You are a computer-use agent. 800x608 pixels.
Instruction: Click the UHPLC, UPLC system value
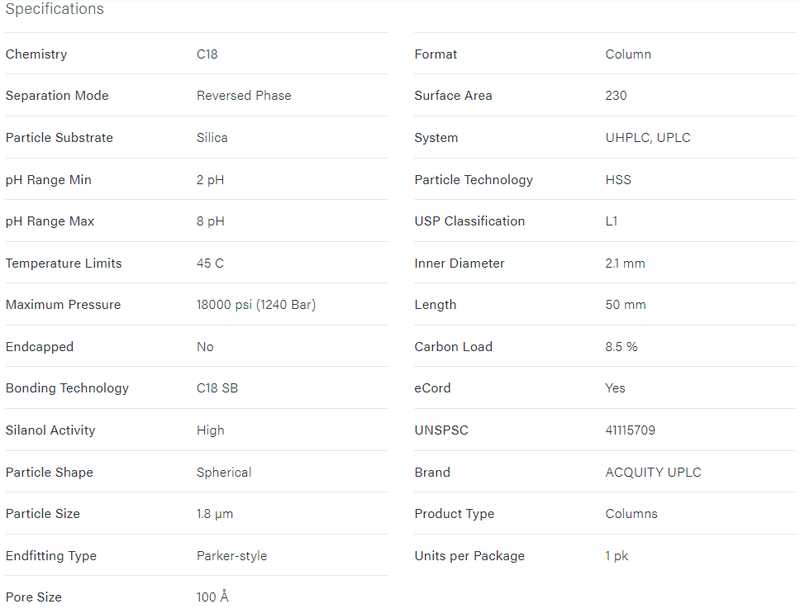(648, 138)
